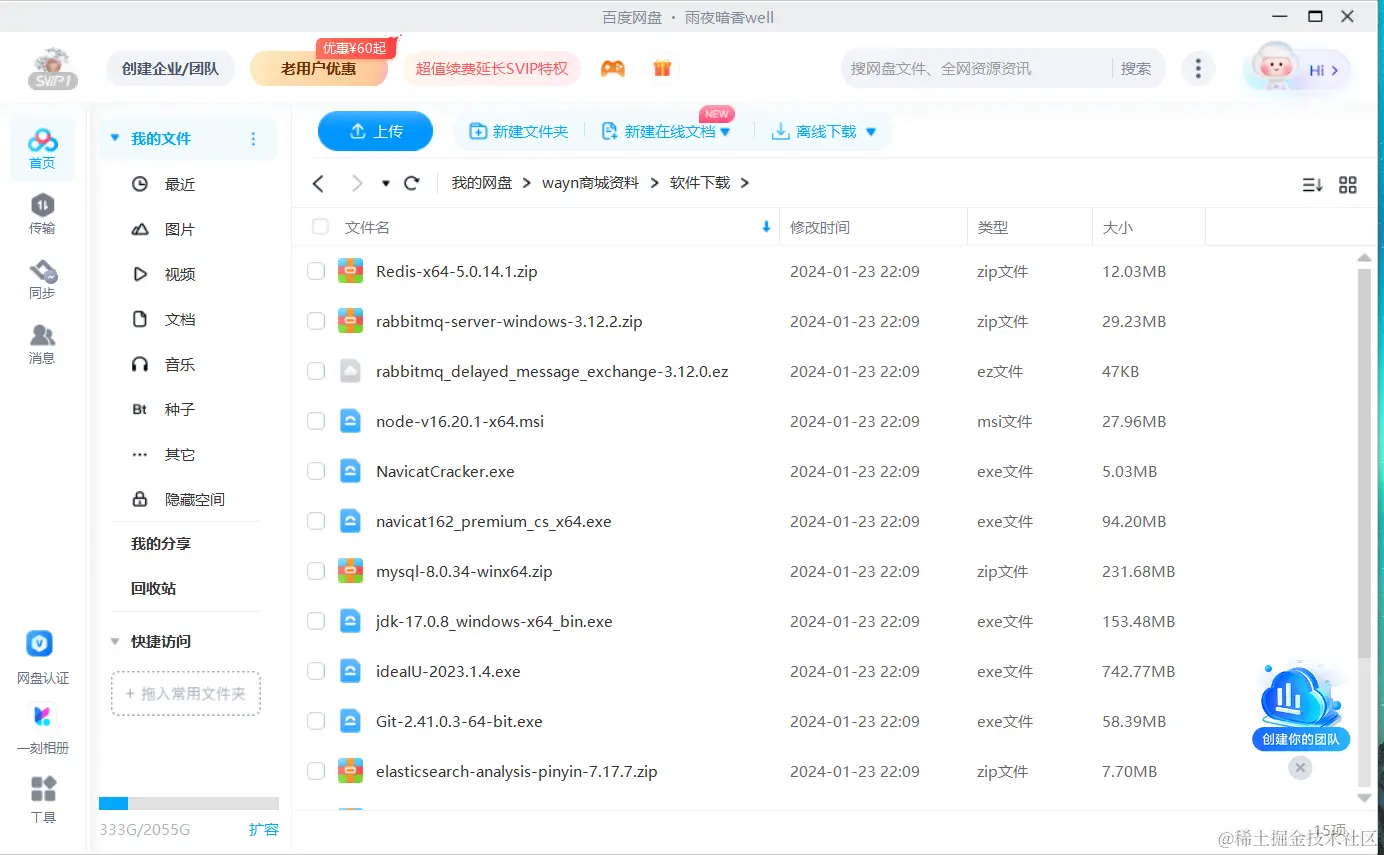1384x855 pixels.
Task: Go back with the left arrow
Action: click(318, 184)
